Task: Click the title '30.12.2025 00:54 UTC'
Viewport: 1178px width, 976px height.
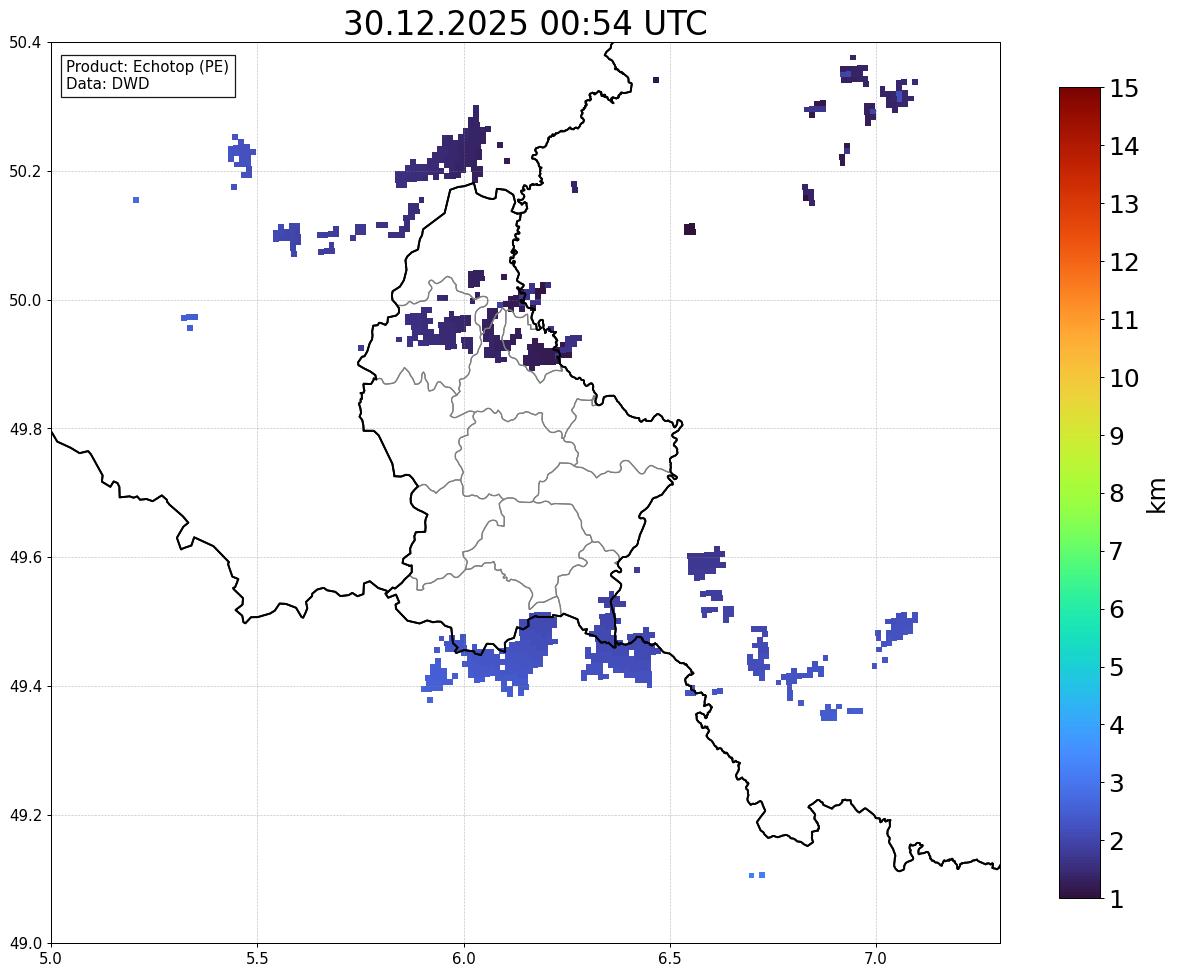Action: pos(525,23)
